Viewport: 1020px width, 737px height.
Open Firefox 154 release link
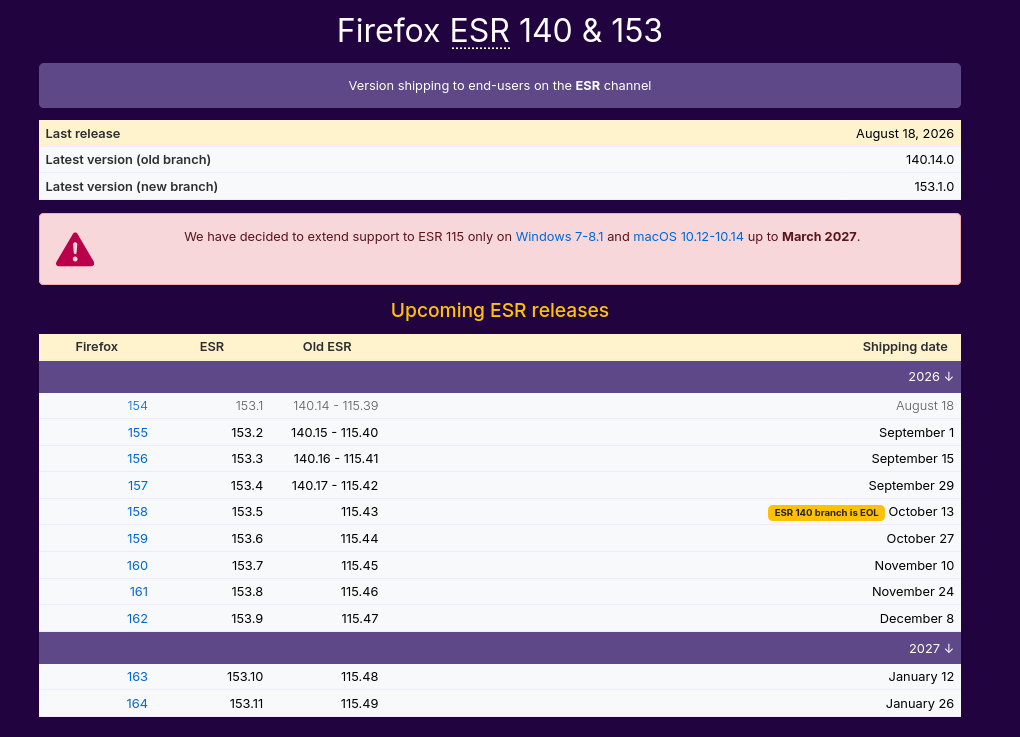tap(137, 406)
